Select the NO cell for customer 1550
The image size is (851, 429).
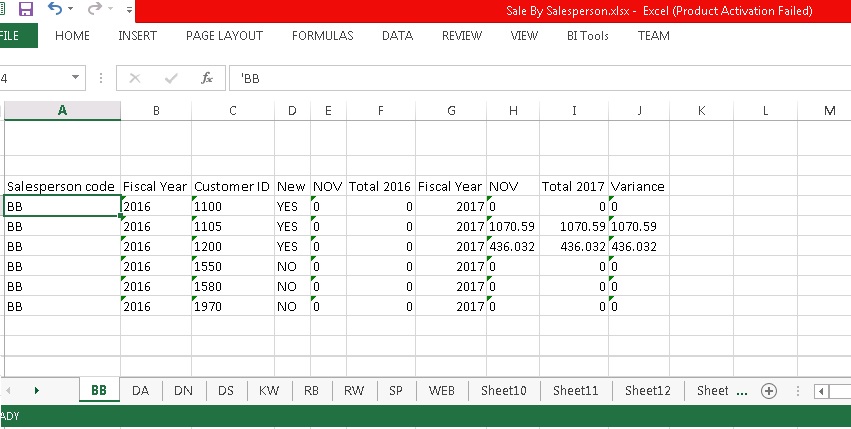point(292,267)
